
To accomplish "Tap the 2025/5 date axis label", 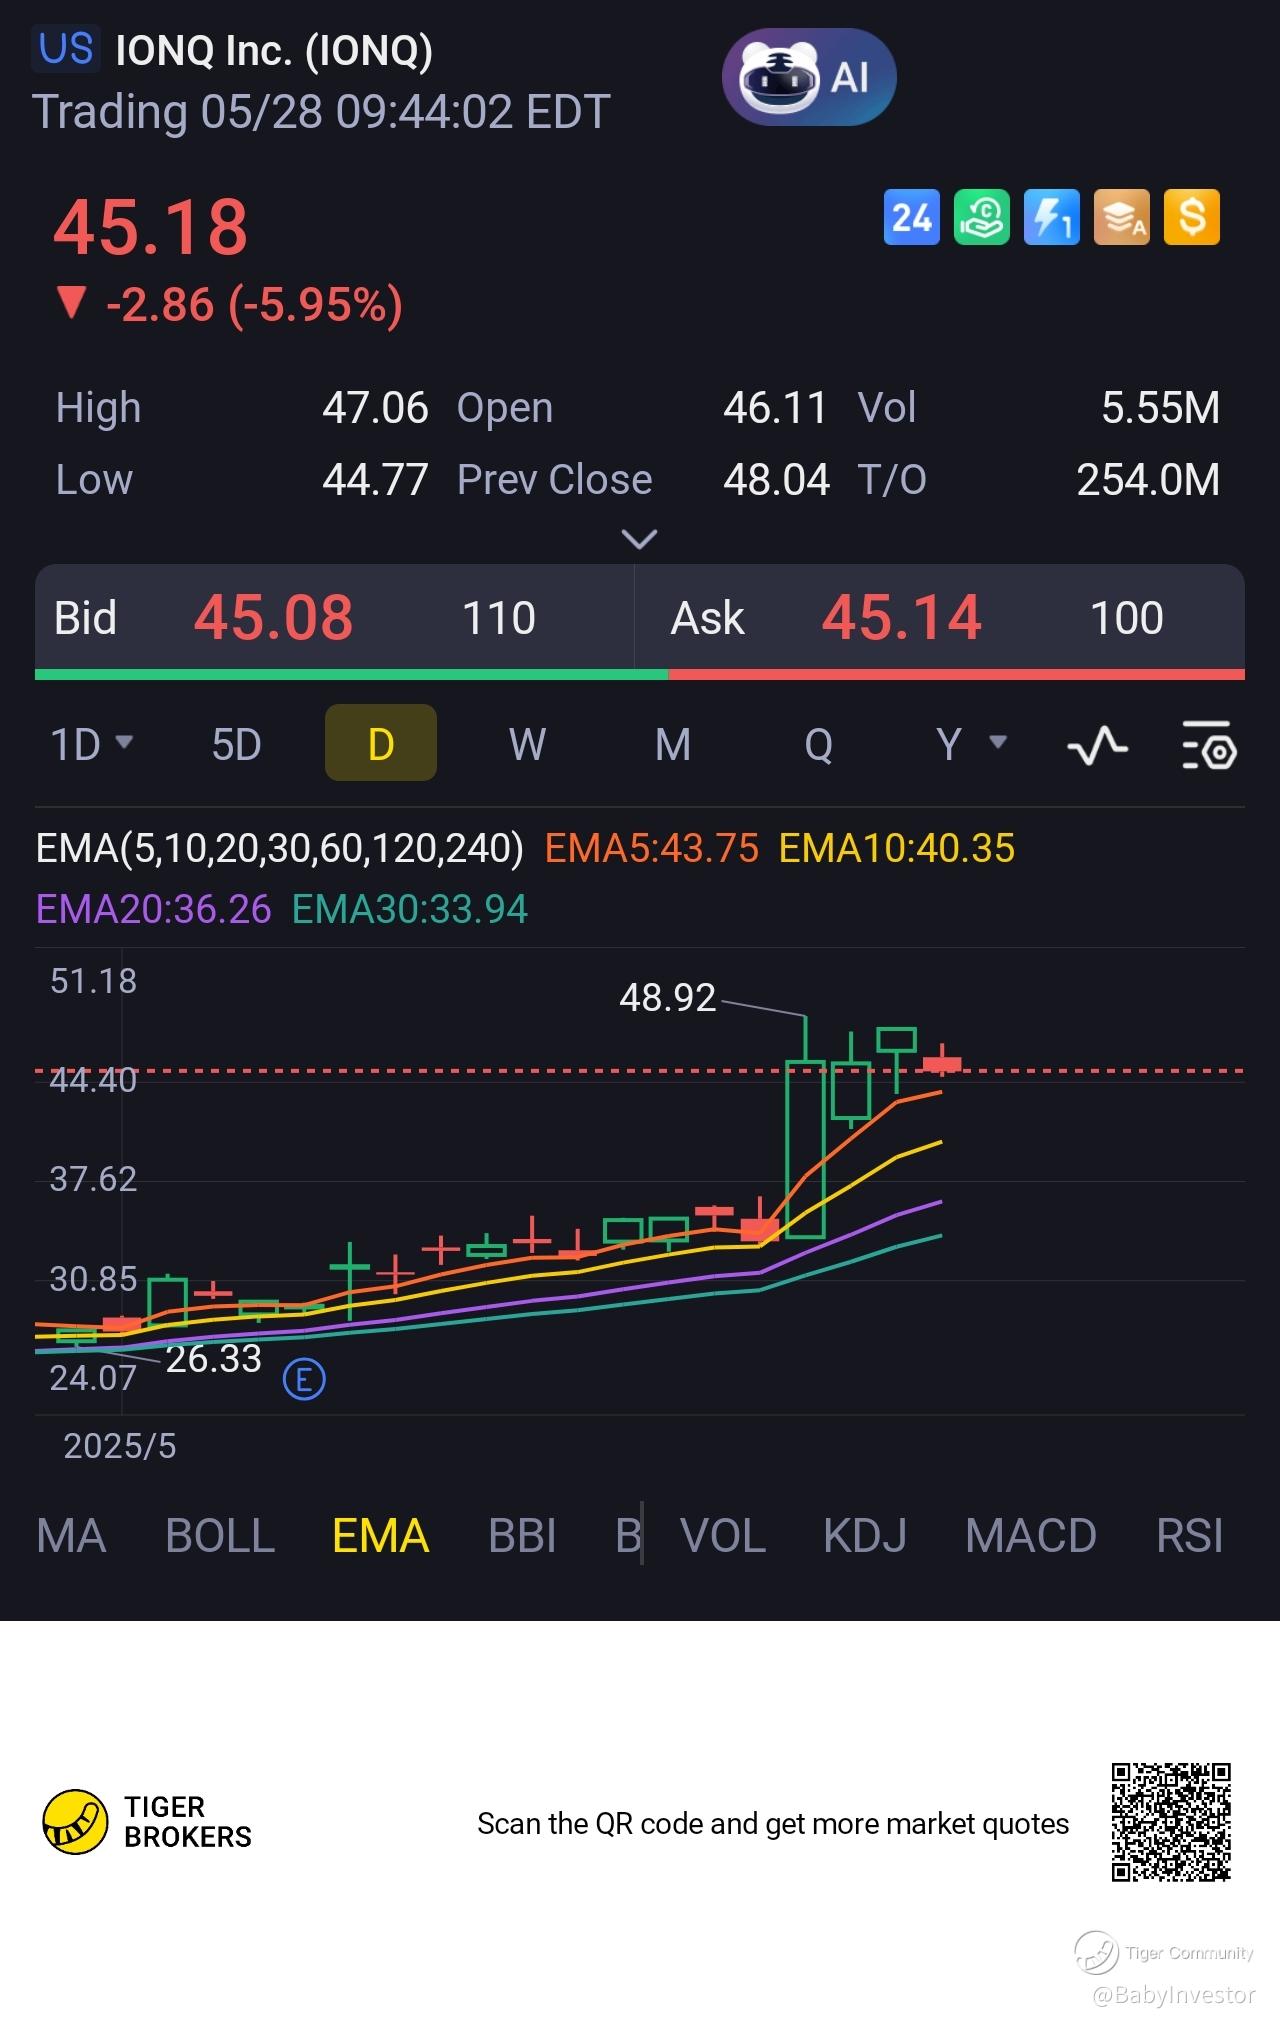I will point(120,1446).
